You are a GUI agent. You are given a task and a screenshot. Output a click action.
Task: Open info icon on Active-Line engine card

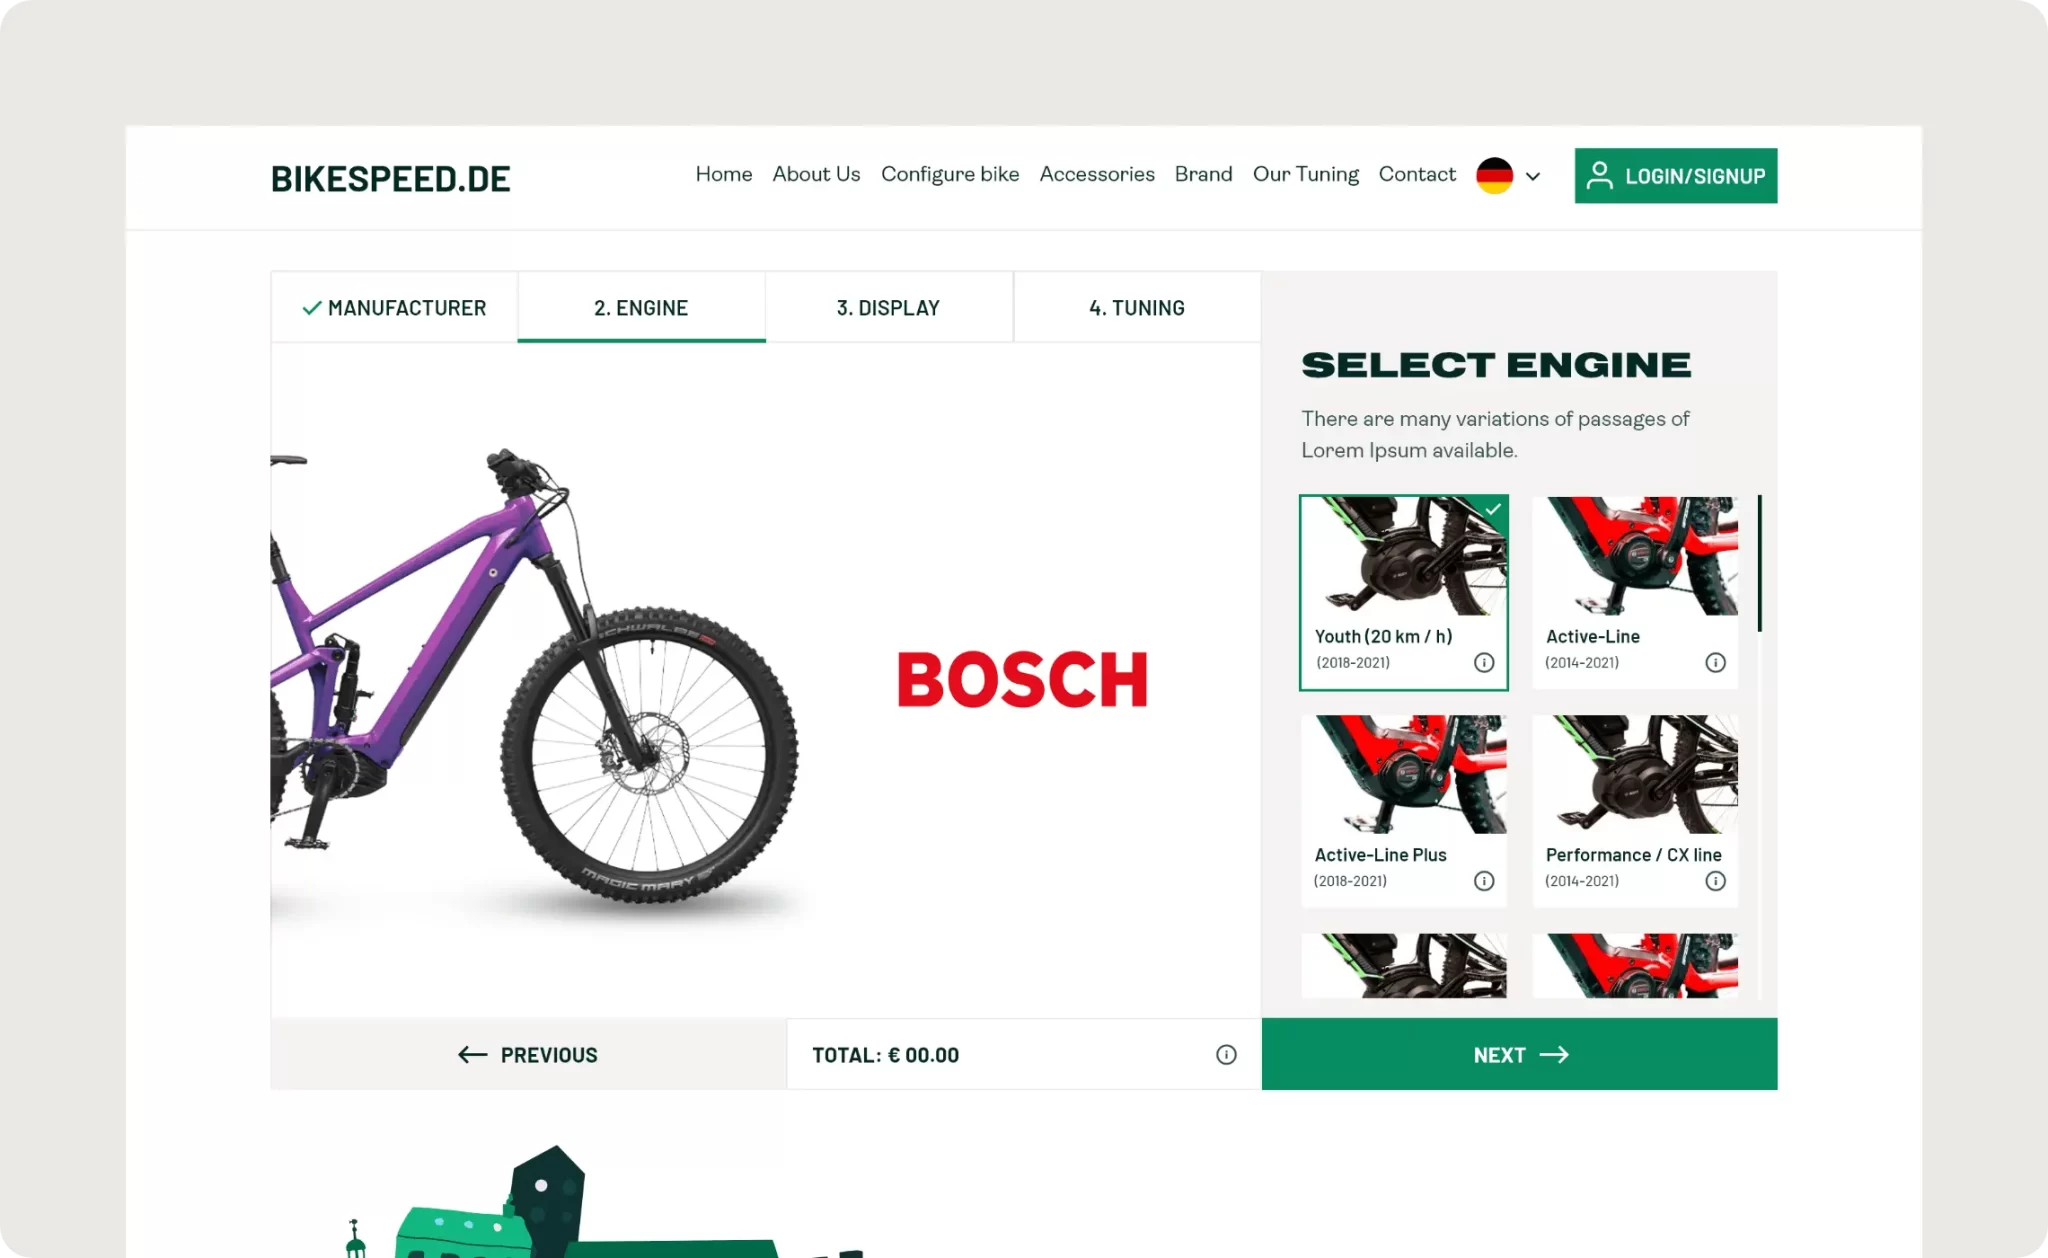1715,662
